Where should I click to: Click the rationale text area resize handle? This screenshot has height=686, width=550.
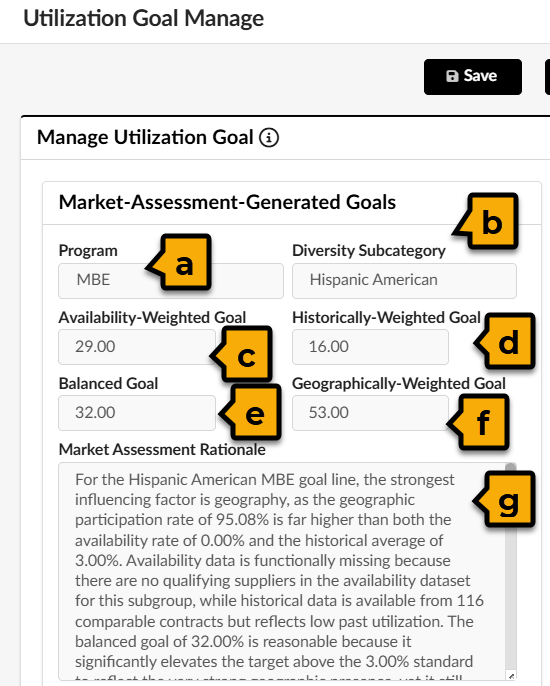pos(511,676)
